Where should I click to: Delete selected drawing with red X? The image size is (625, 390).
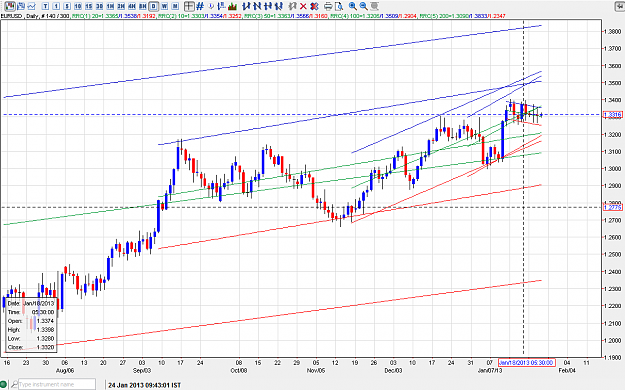303,6
